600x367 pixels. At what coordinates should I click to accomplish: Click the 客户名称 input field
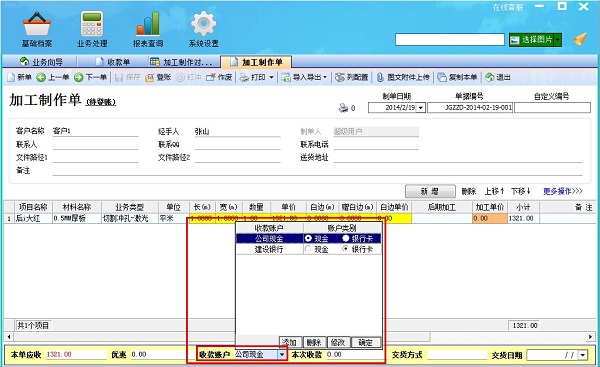click(x=95, y=131)
